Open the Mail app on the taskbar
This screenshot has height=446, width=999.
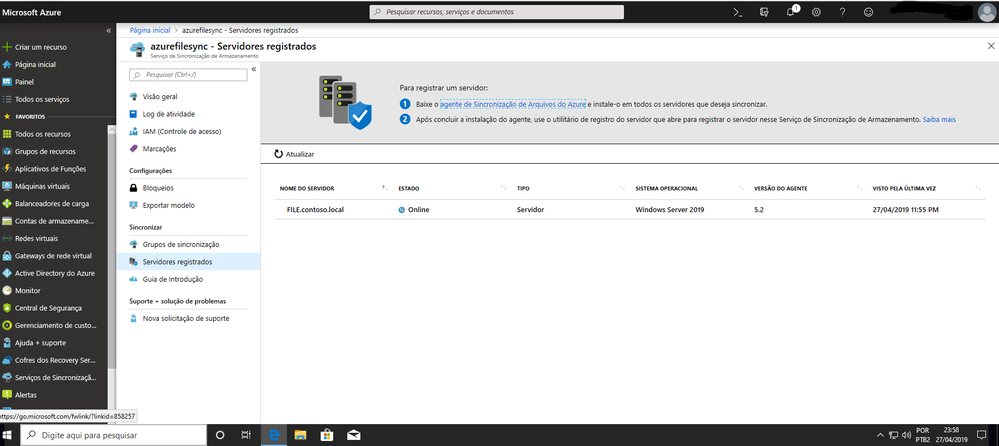tap(354, 435)
